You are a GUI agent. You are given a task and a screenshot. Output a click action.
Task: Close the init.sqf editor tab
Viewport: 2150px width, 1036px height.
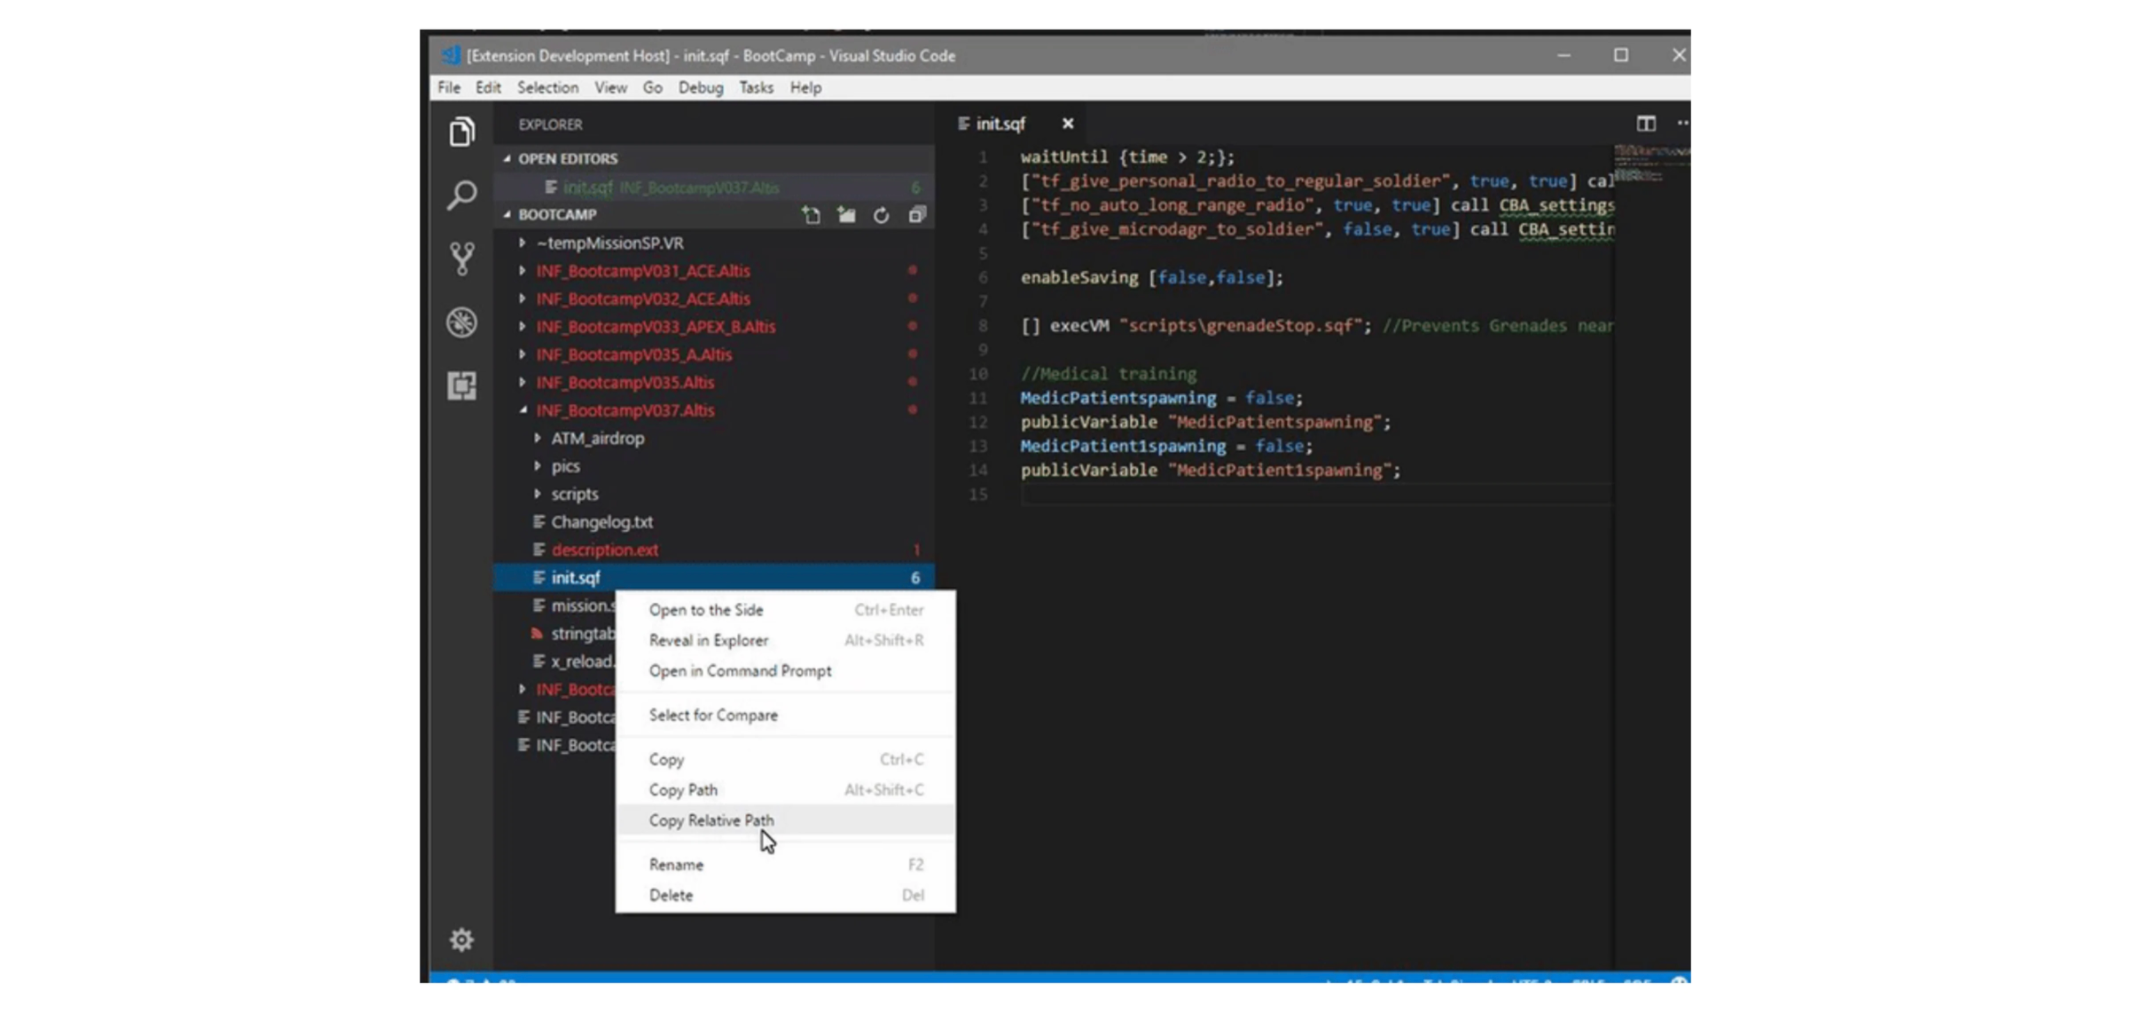point(1067,124)
